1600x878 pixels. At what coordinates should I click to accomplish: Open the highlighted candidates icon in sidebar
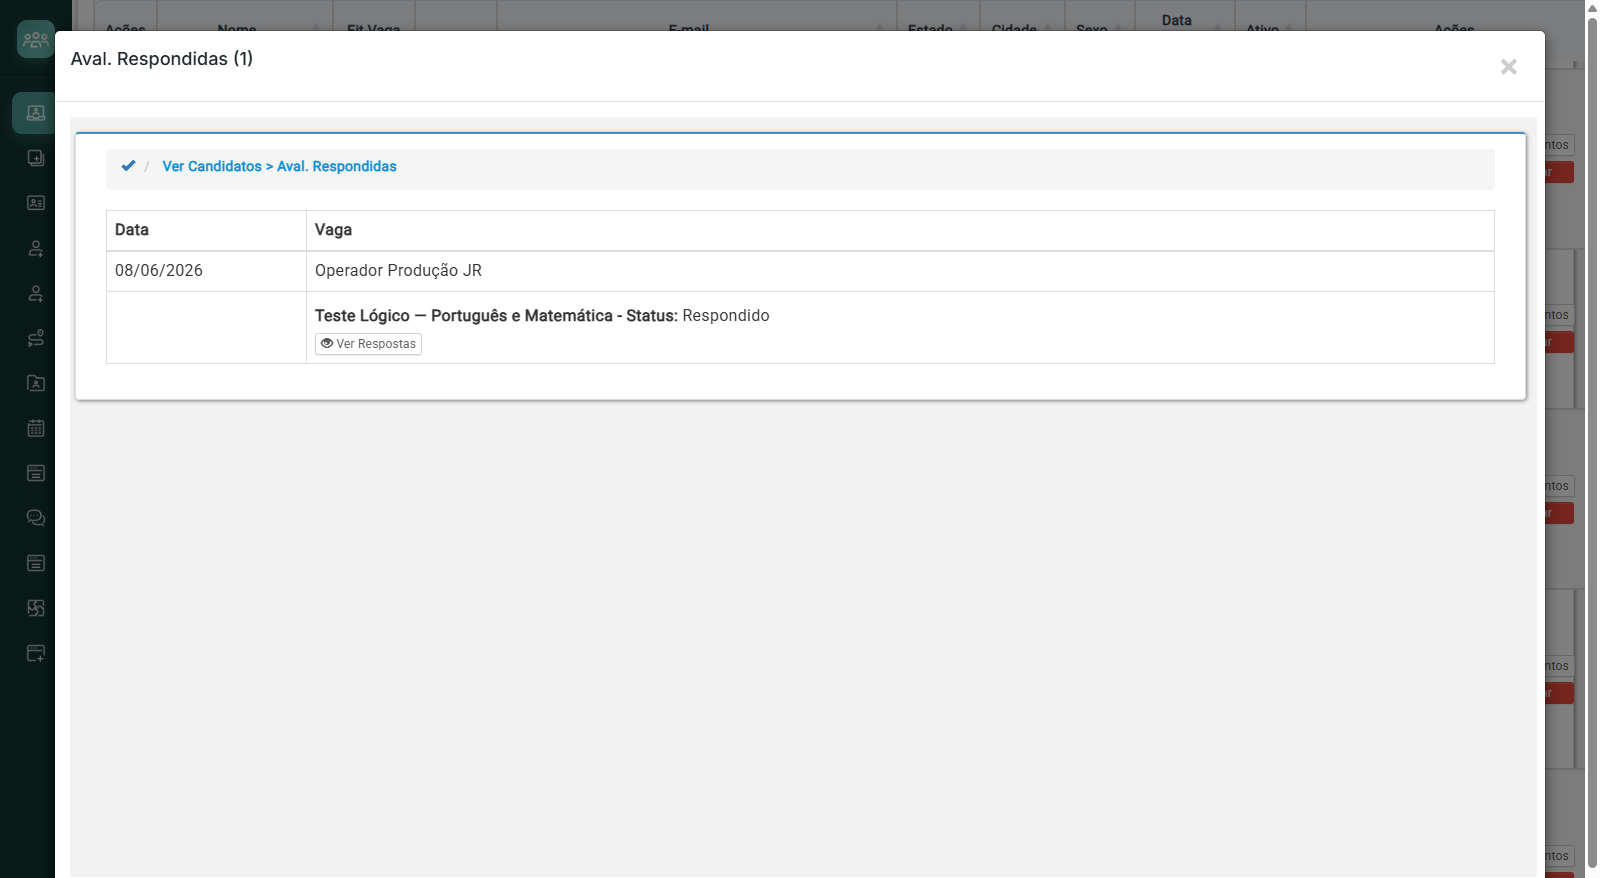tap(34, 113)
